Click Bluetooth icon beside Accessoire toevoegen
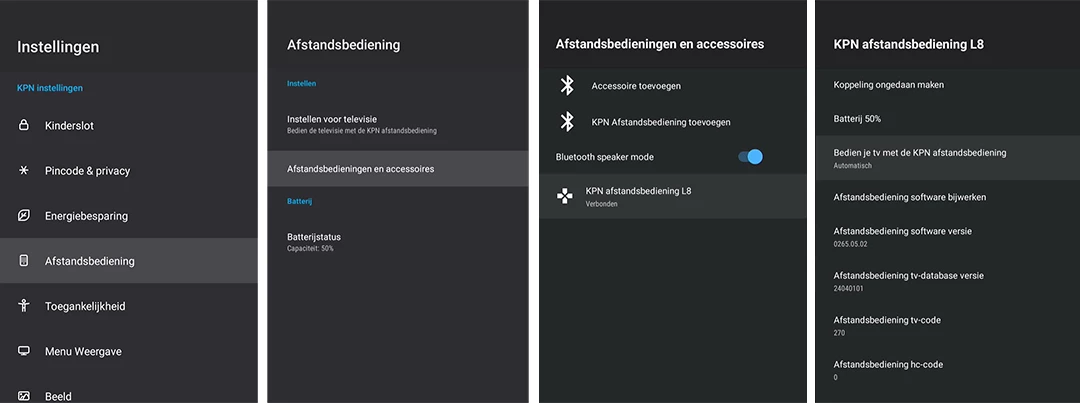Viewport: 1080px width, 403px height. 567,85
